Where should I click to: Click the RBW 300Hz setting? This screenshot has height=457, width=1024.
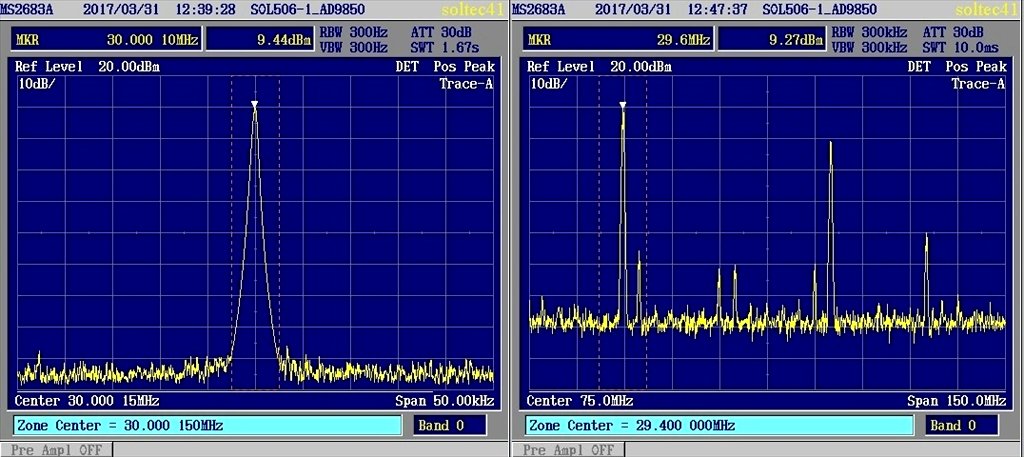(x=353, y=31)
